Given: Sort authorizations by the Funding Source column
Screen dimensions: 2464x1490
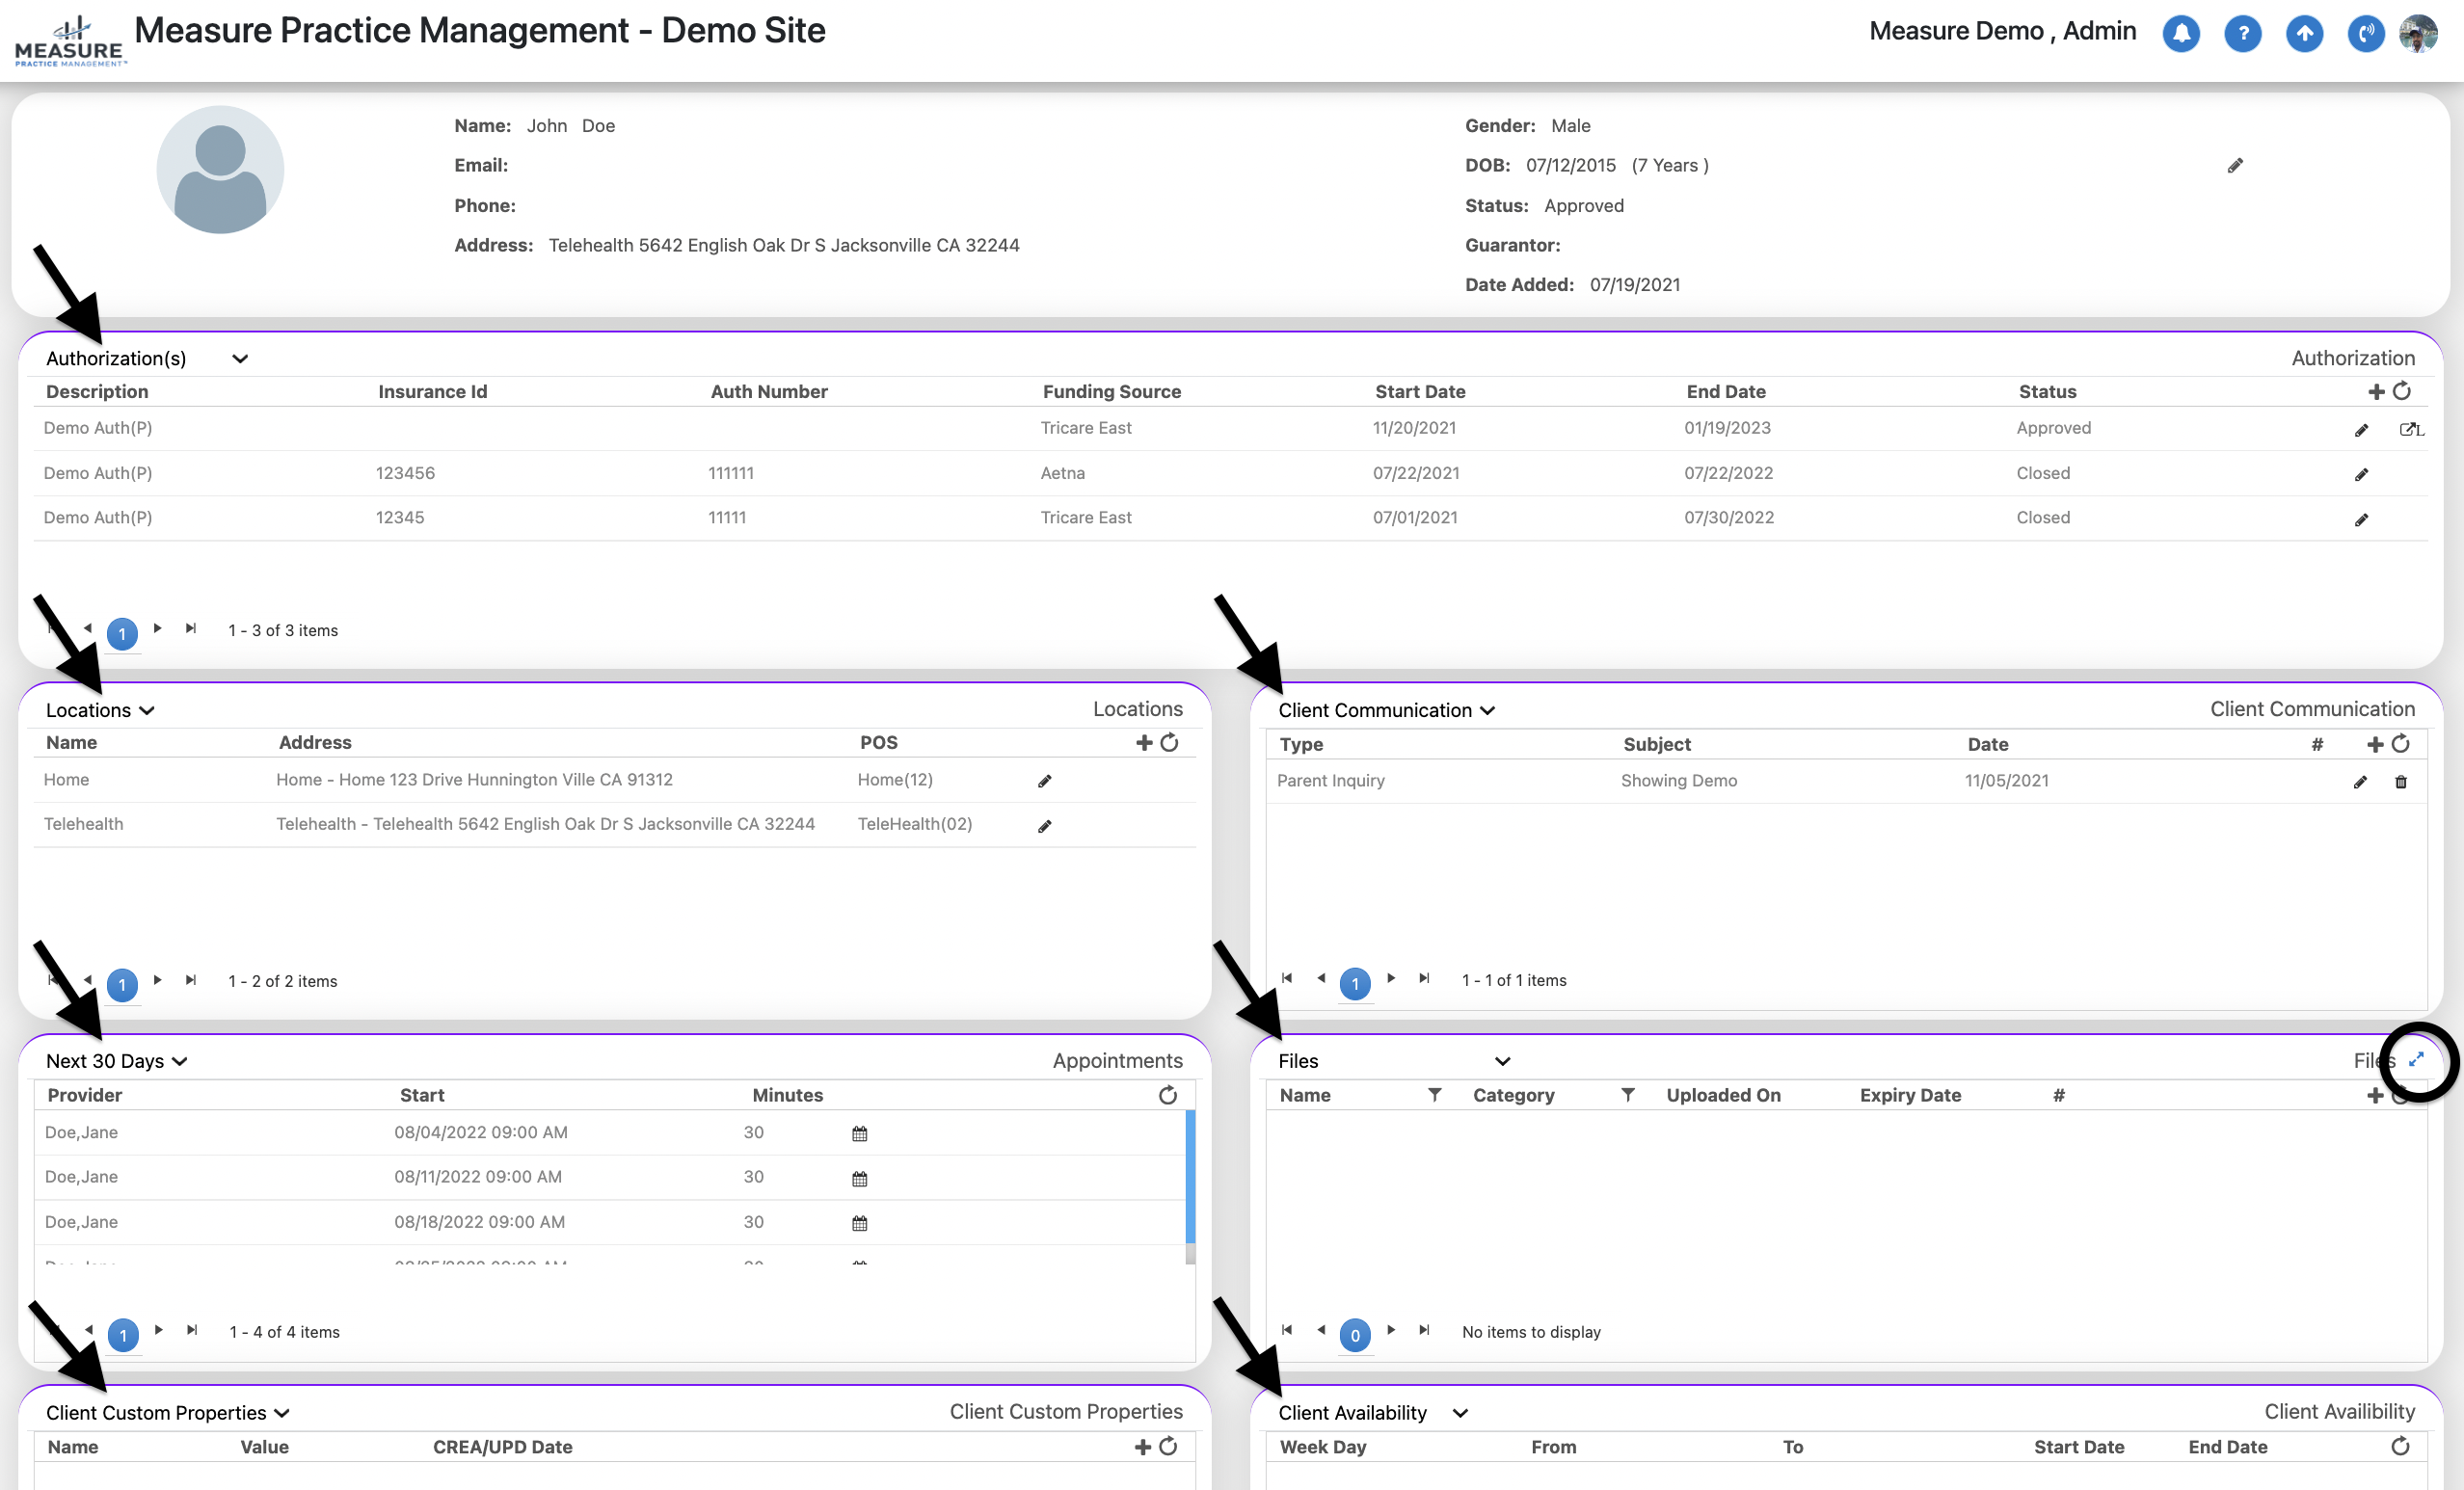Looking at the screenshot, I should pyautogui.click(x=1111, y=392).
